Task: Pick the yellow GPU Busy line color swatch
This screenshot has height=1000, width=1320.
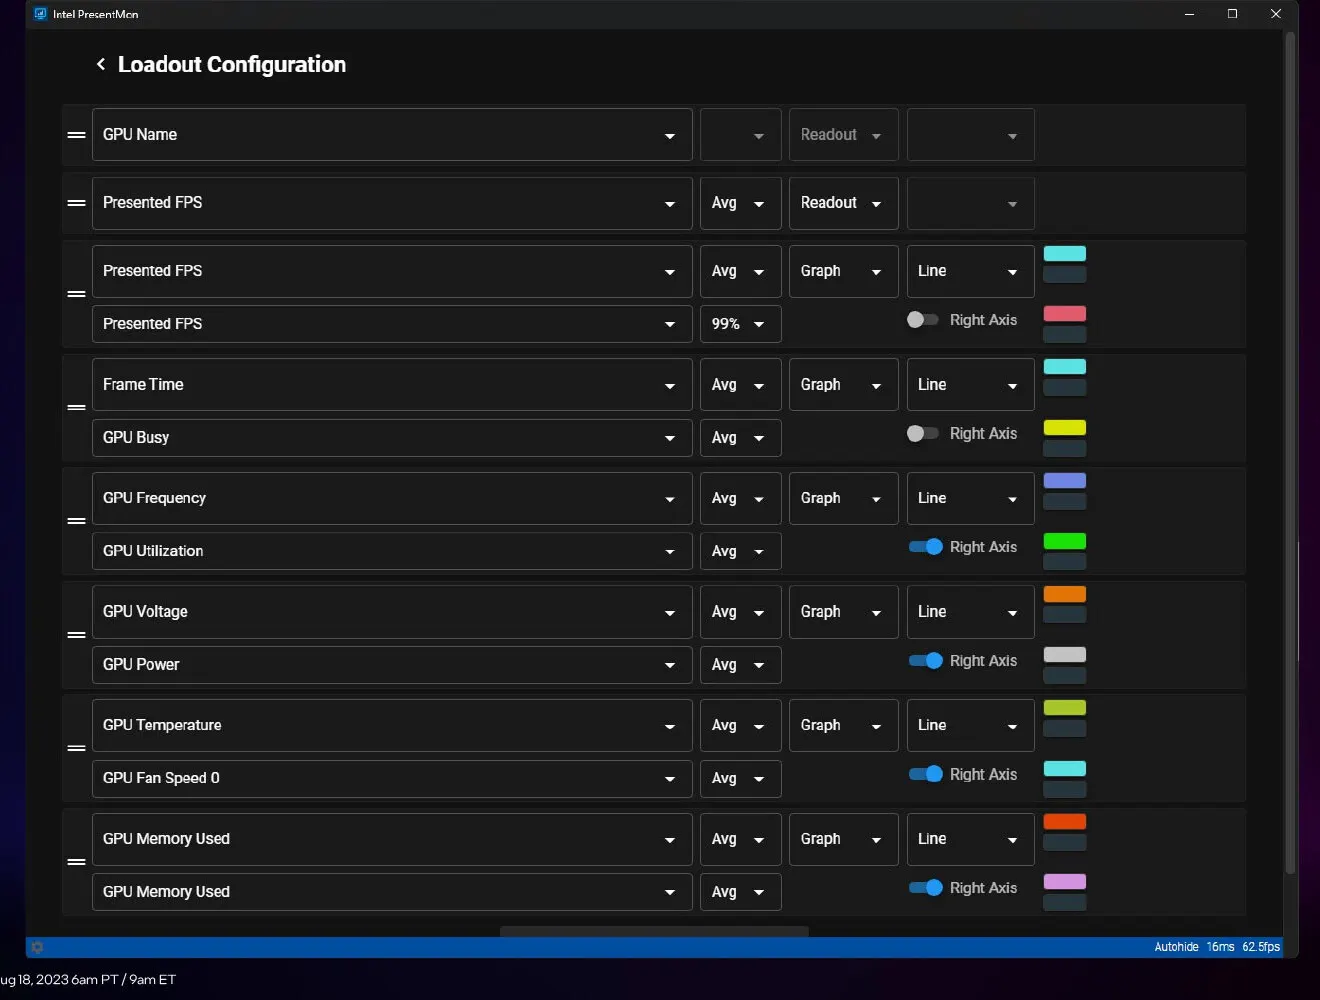Action: (1064, 428)
